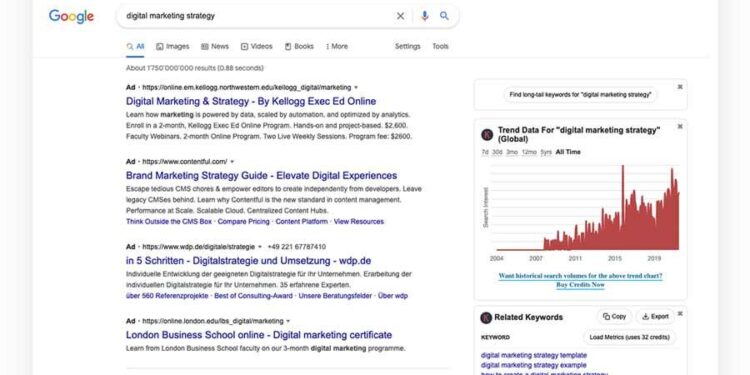Image resolution: width=750 pixels, height=375 pixels.
Task: Select All Time trend range
Action: (x=568, y=152)
